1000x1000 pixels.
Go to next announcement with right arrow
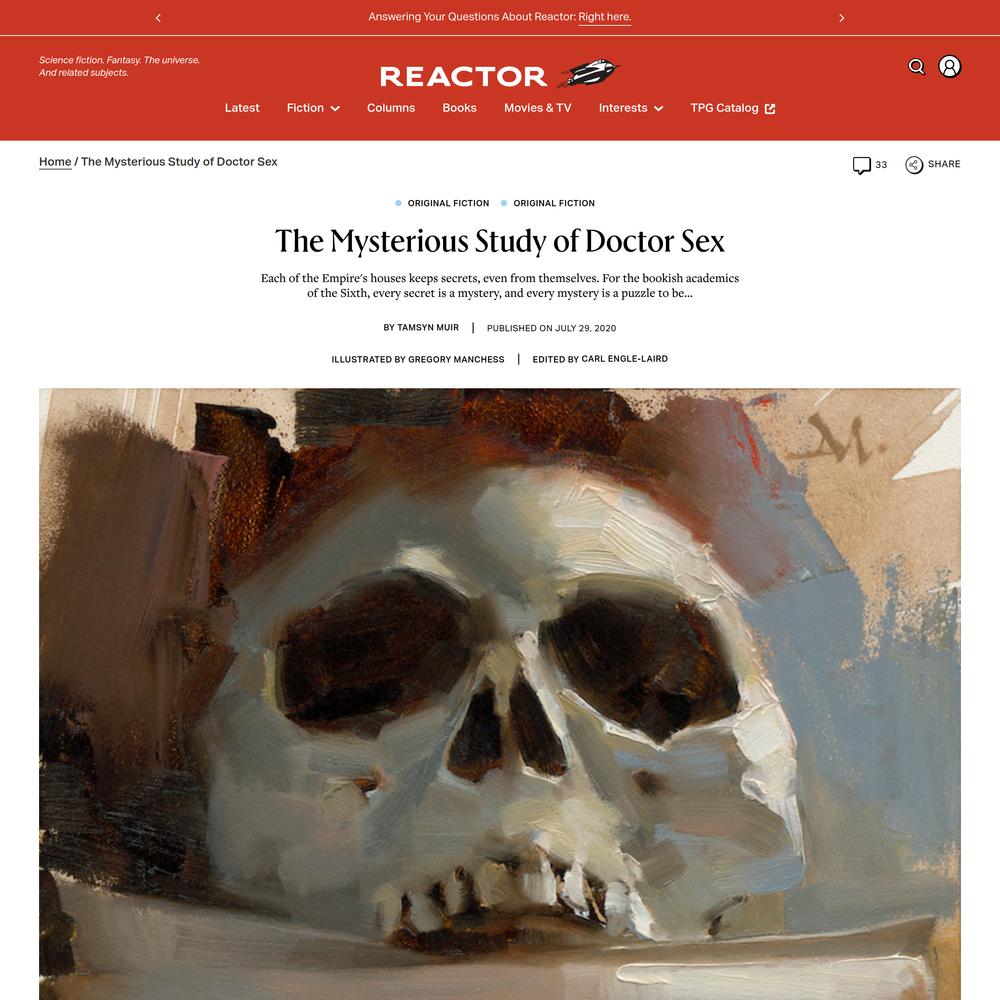(841, 18)
